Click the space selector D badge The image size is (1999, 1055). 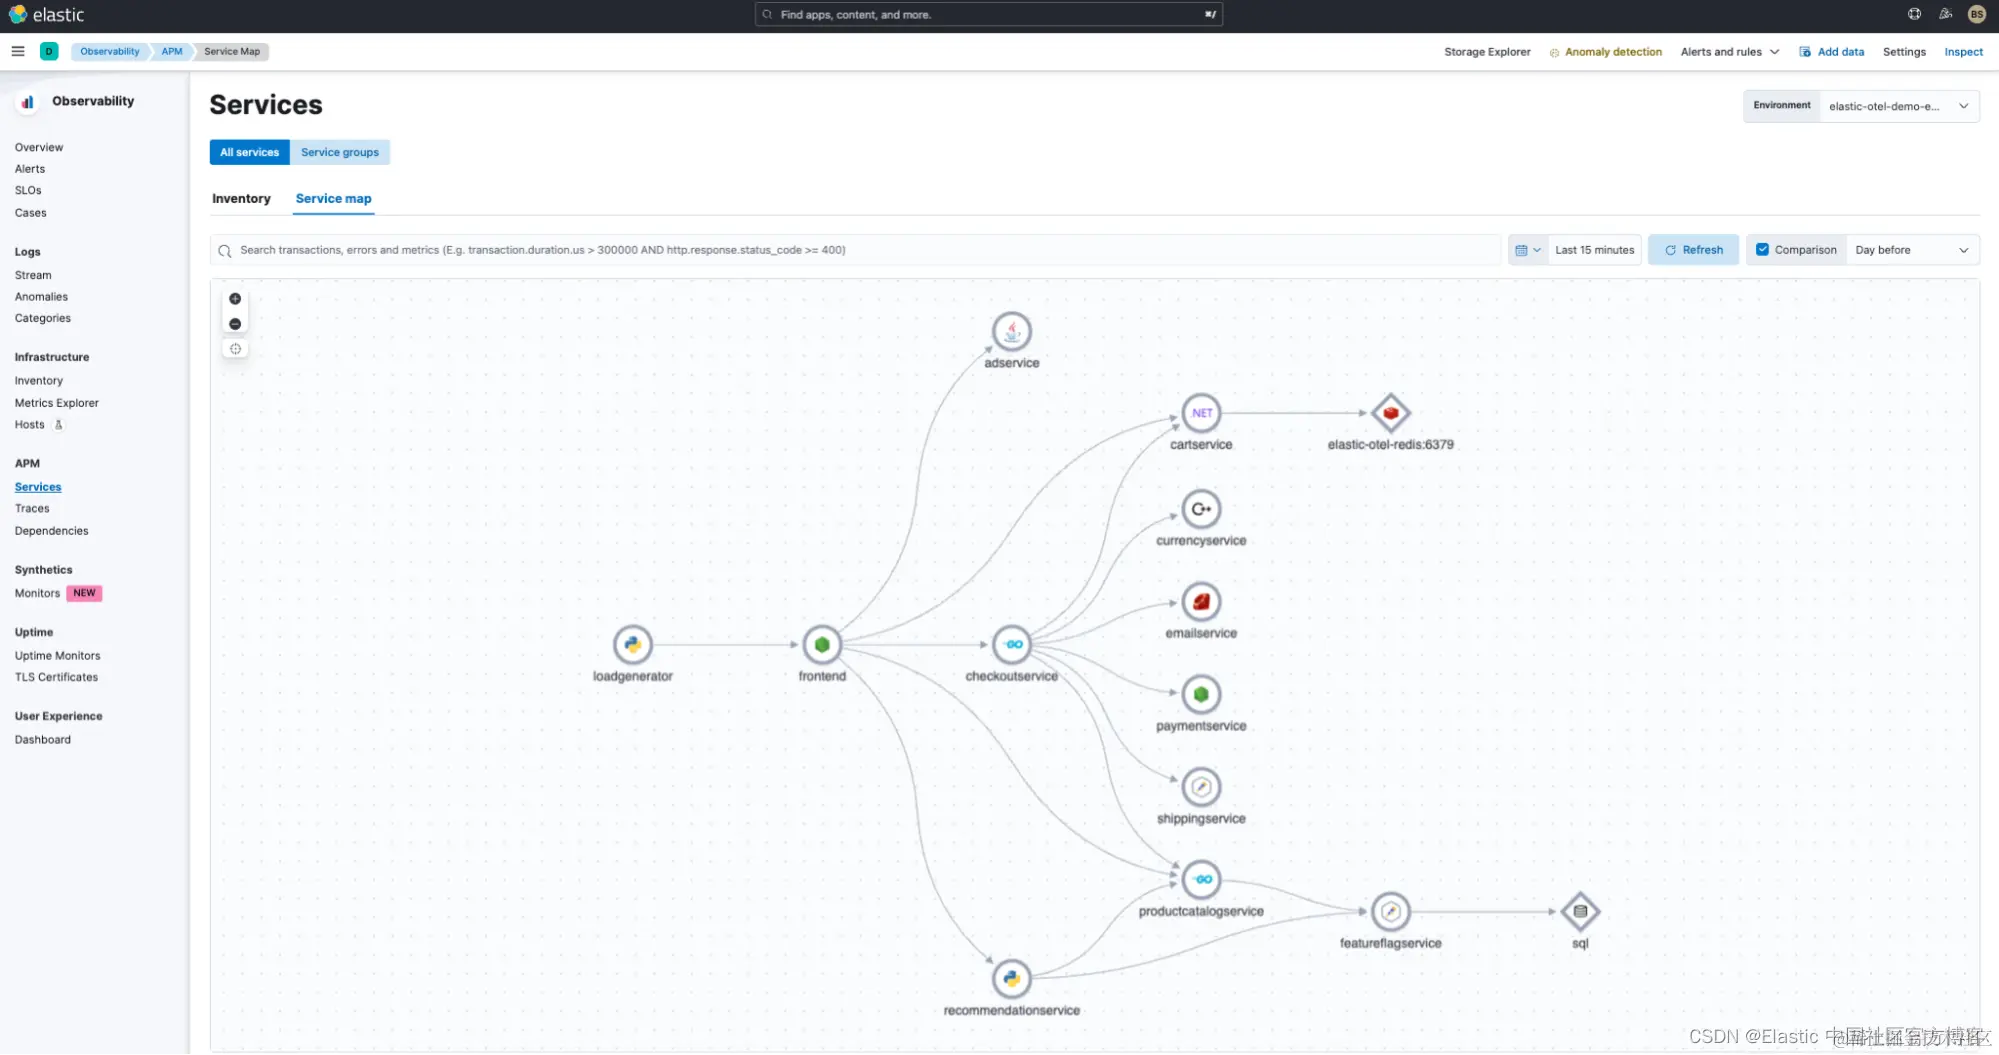coord(48,51)
